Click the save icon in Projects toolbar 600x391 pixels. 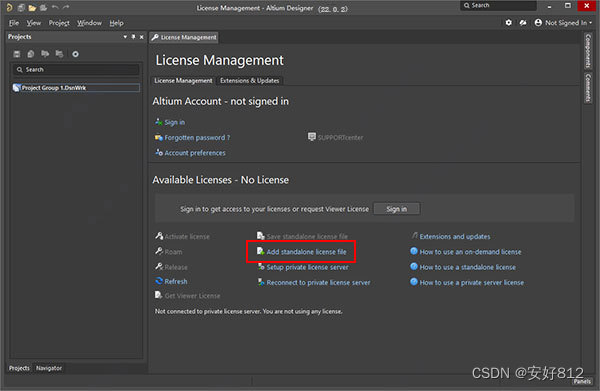coord(17,54)
